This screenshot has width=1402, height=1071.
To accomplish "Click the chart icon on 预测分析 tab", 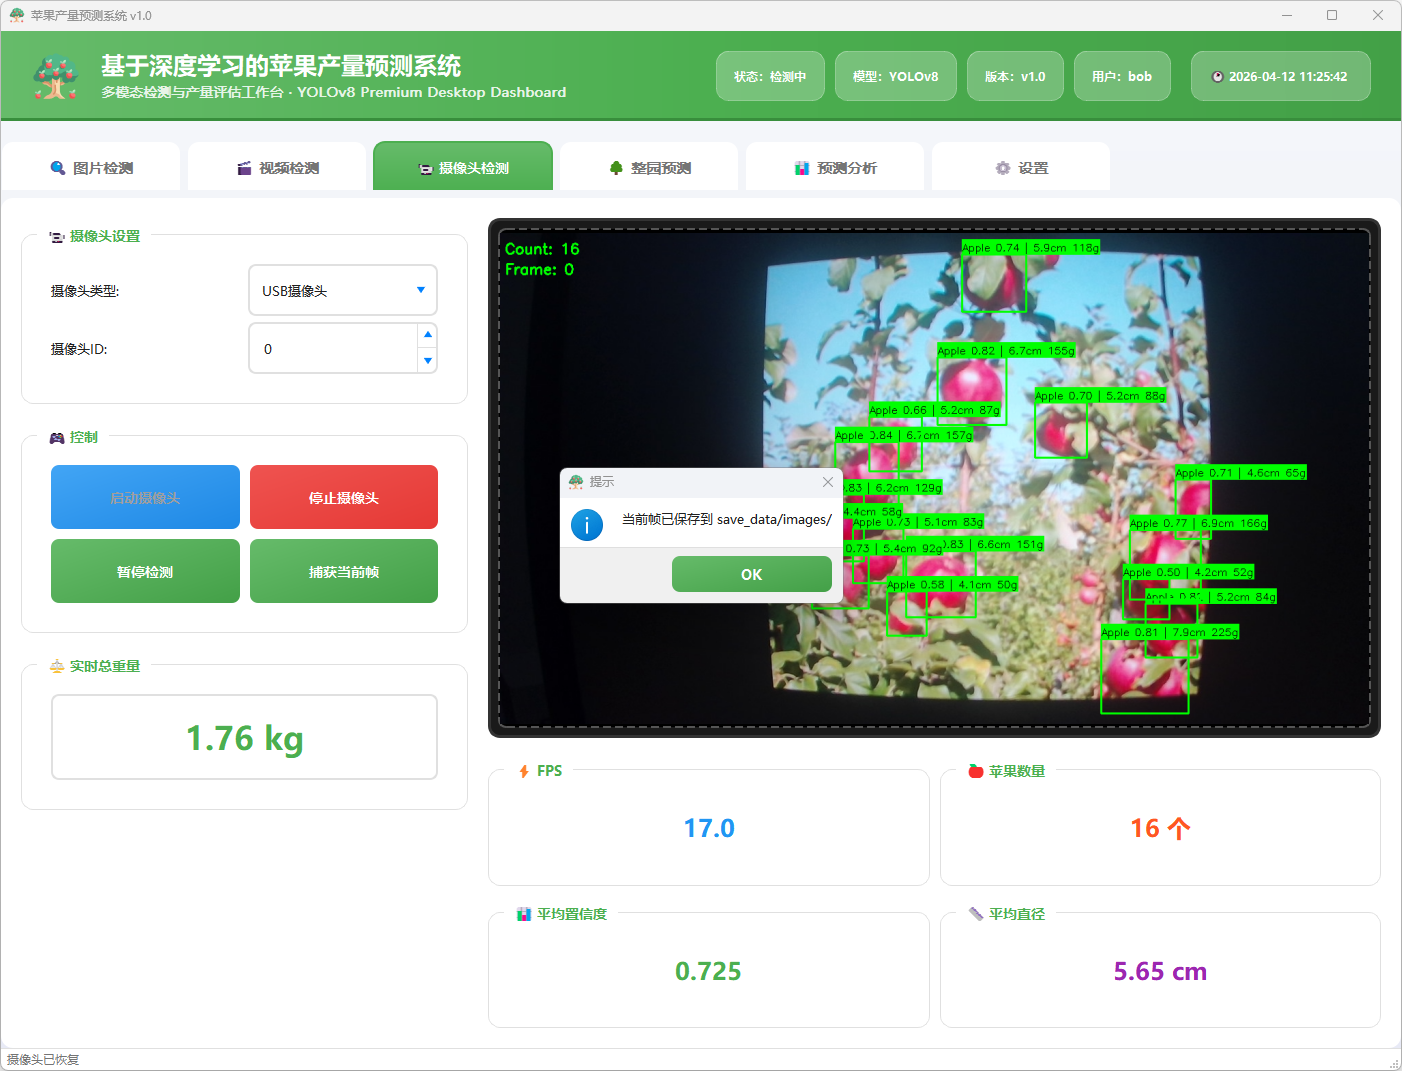I will coord(802,168).
